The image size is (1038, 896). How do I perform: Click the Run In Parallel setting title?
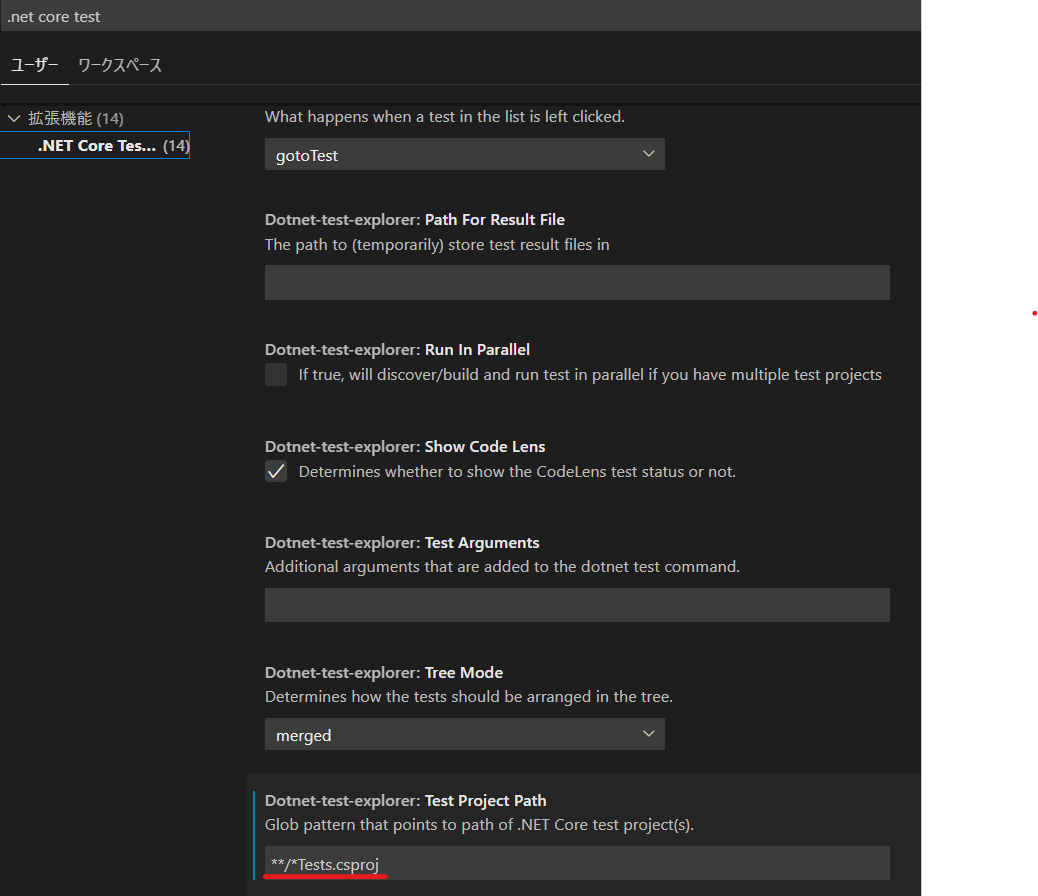[477, 350]
